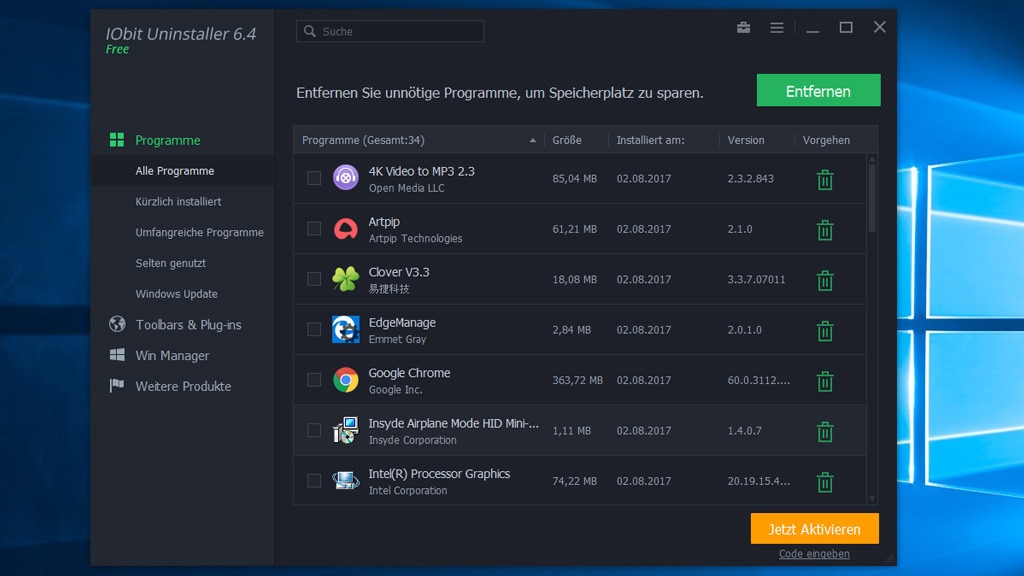Click the Artpip app icon
Image resolution: width=1024 pixels, height=576 pixels.
tap(345, 229)
